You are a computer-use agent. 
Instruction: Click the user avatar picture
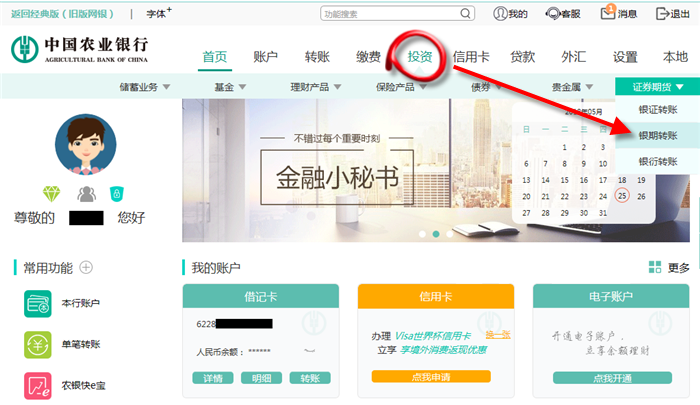pos(86,144)
